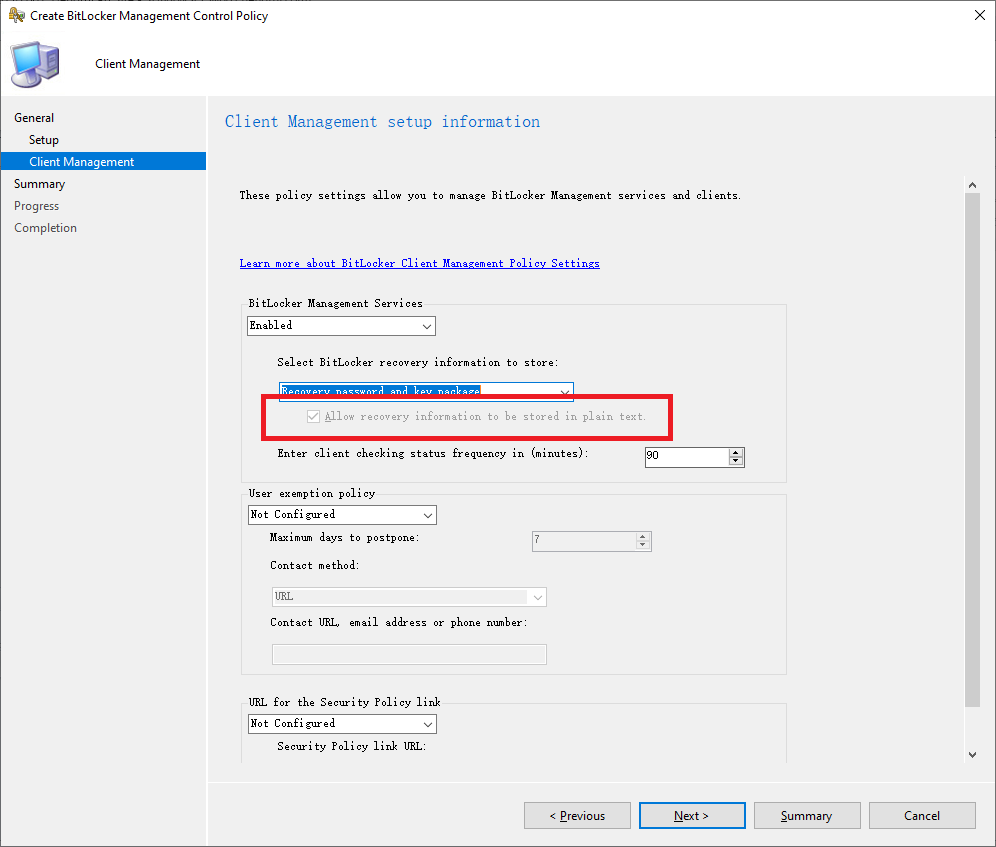Decrease client checking status frequency value
This screenshot has width=996, height=847.
(736, 461)
